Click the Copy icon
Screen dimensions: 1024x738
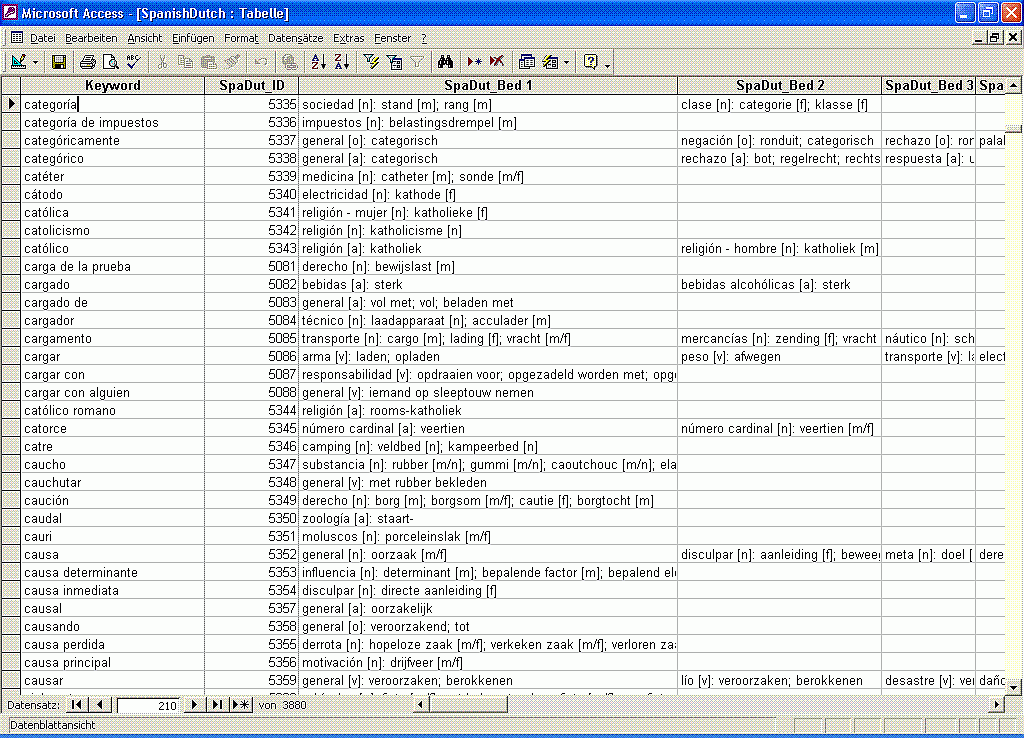click(x=185, y=62)
